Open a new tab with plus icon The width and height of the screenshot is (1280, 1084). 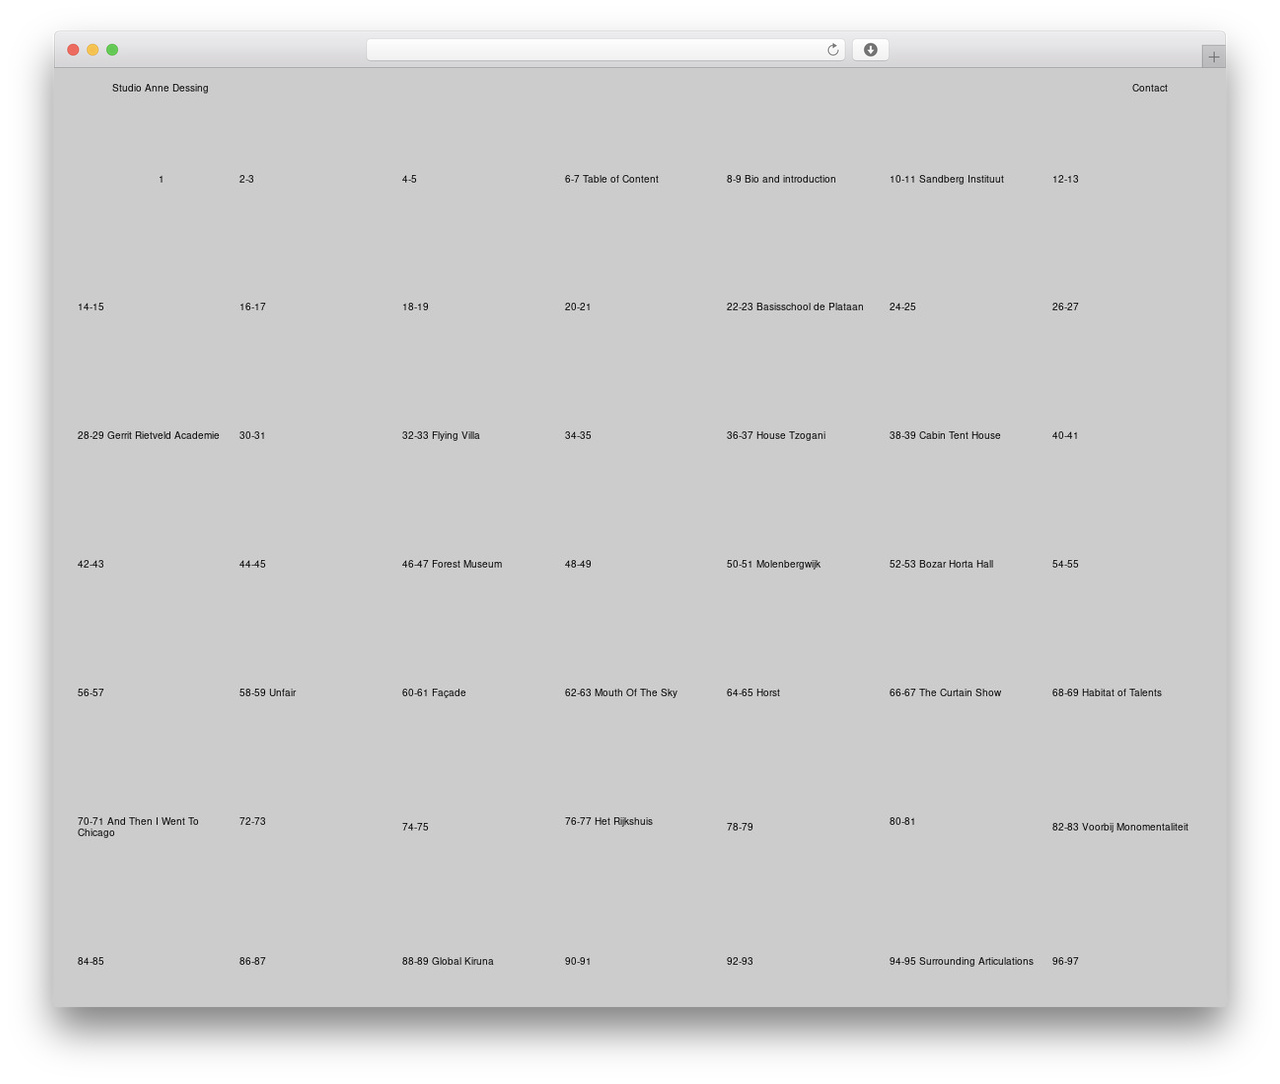coord(1213,57)
